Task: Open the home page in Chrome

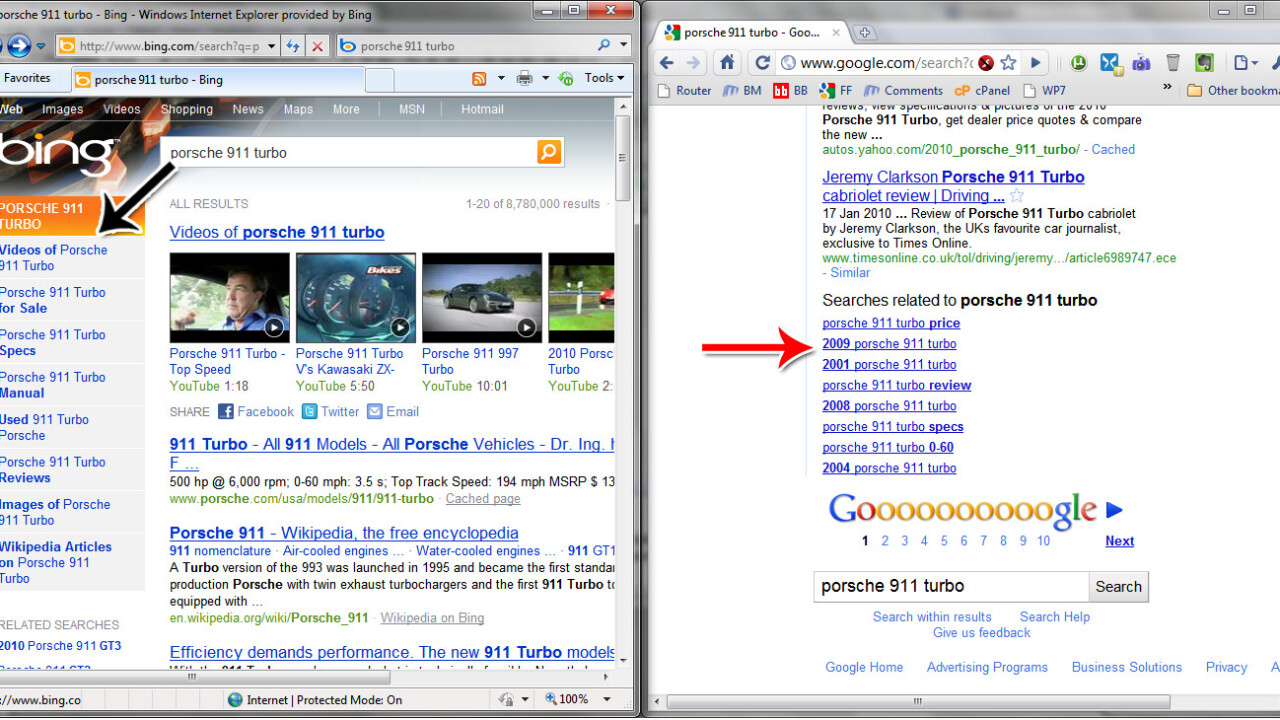Action: click(x=728, y=63)
